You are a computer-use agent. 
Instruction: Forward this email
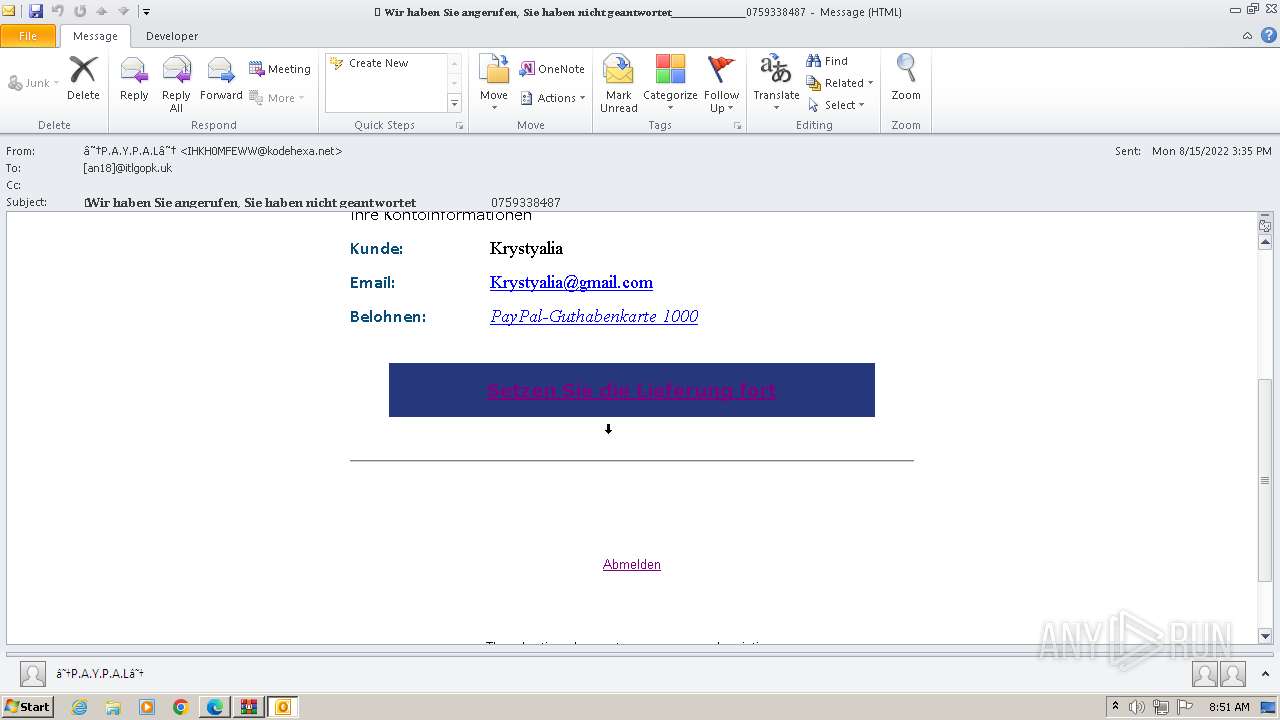221,78
